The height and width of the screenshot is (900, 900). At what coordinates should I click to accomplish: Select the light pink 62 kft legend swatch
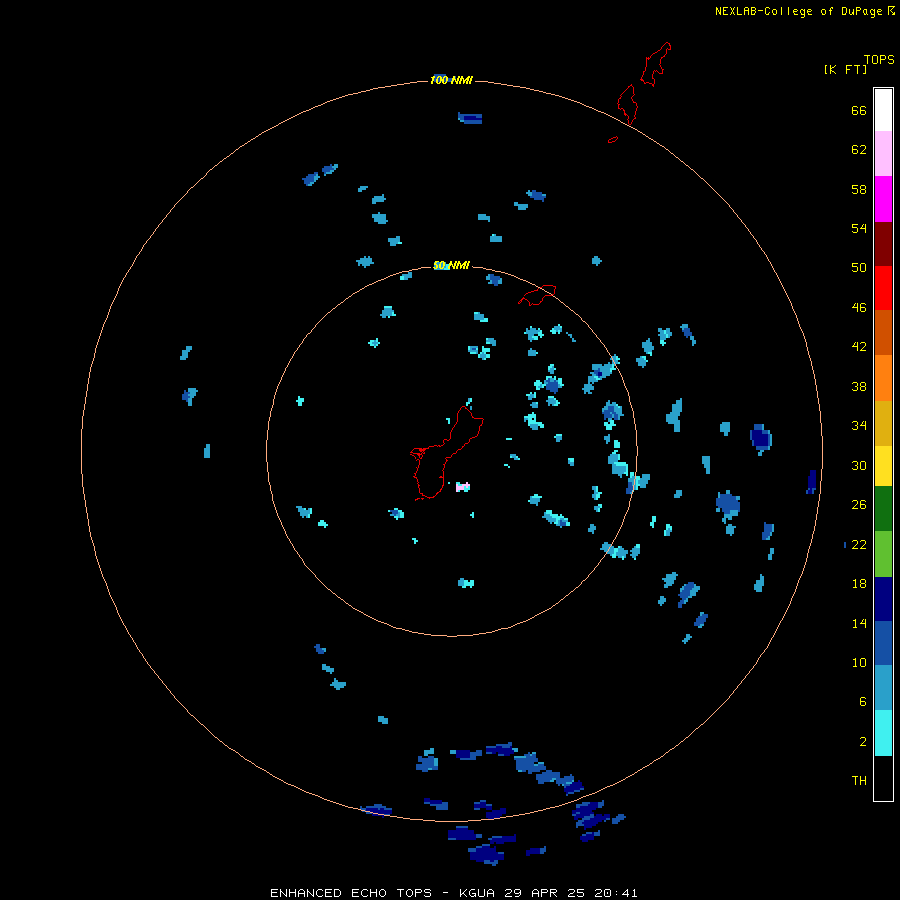tap(883, 153)
